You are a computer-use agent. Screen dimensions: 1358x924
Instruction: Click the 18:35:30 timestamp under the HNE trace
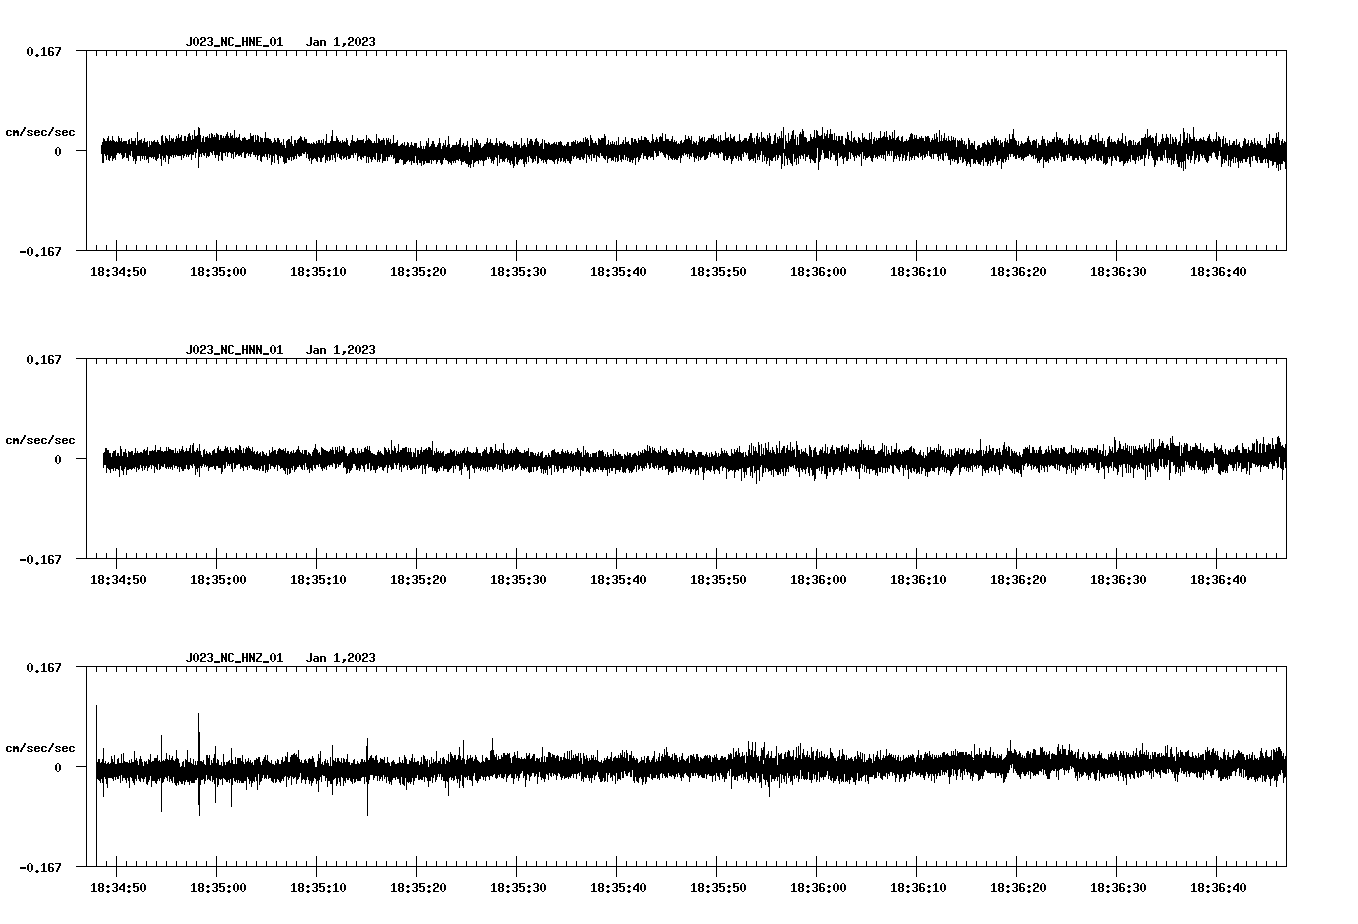pyautogui.click(x=516, y=270)
